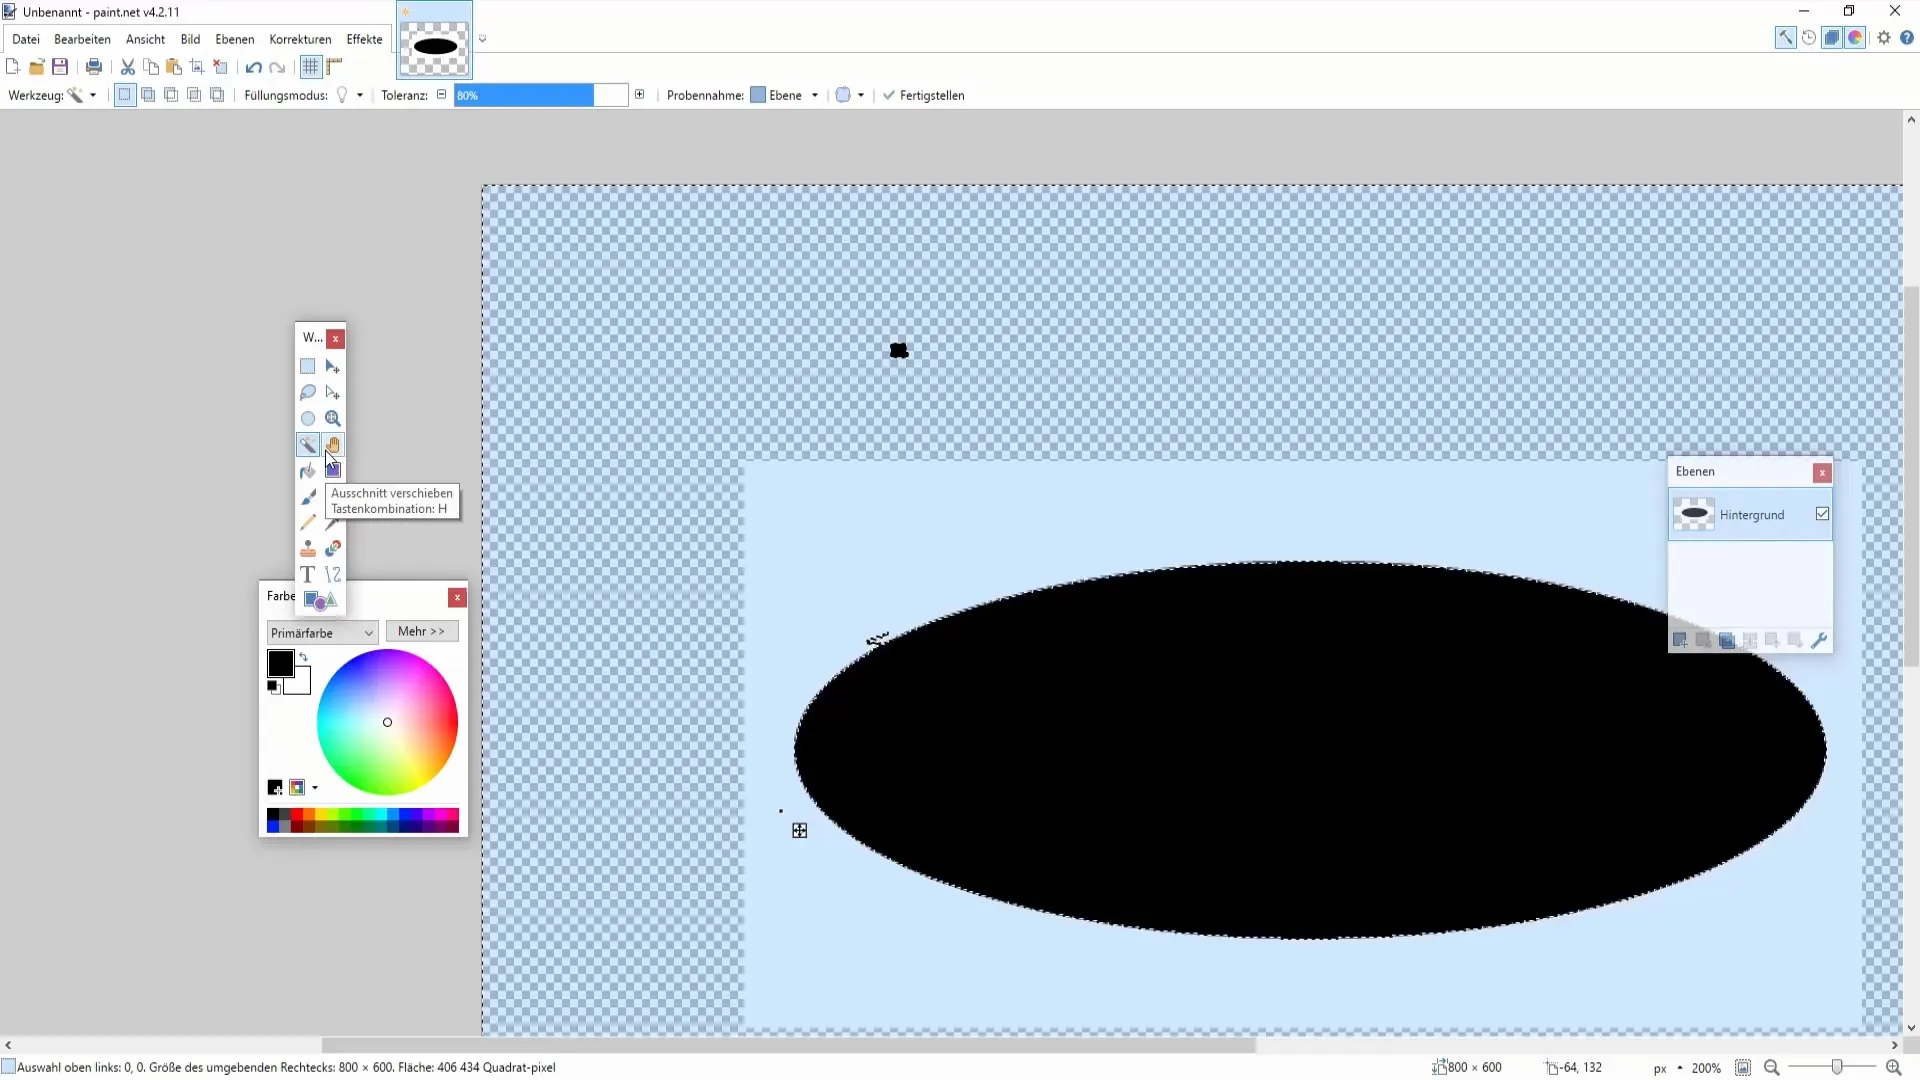This screenshot has width=1920, height=1080.
Task: Open the selection clipping quality dropdown
Action: click(x=850, y=95)
